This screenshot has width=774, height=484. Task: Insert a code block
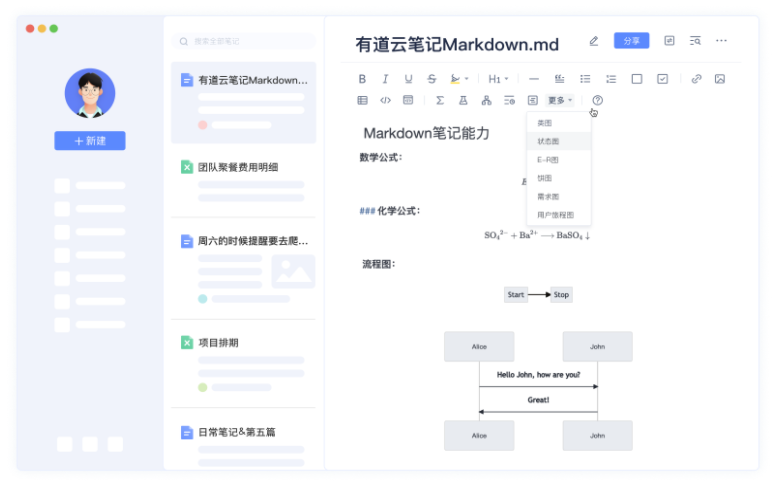click(408, 100)
